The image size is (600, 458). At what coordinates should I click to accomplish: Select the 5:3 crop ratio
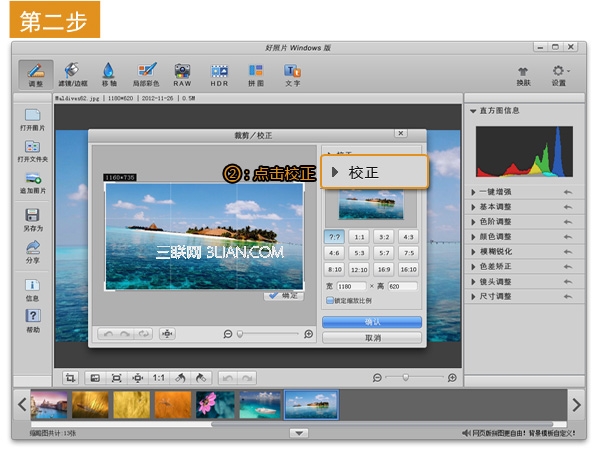[x=359, y=253]
